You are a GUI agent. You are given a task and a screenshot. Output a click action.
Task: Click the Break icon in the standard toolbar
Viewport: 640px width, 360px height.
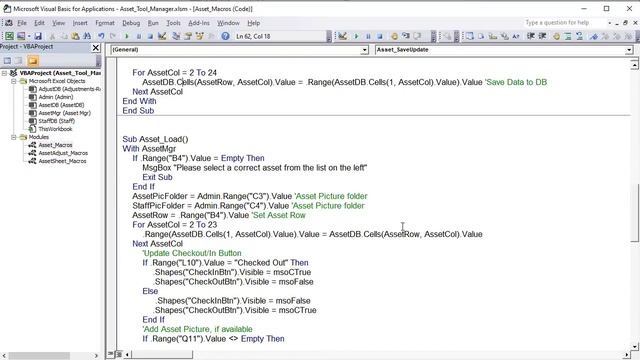138,36
